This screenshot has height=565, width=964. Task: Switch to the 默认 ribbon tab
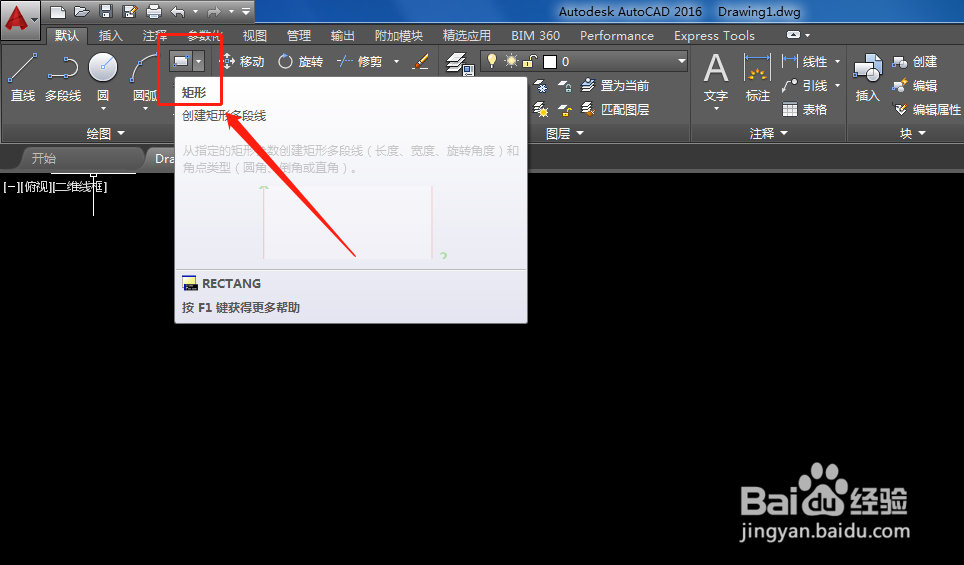tap(66, 36)
